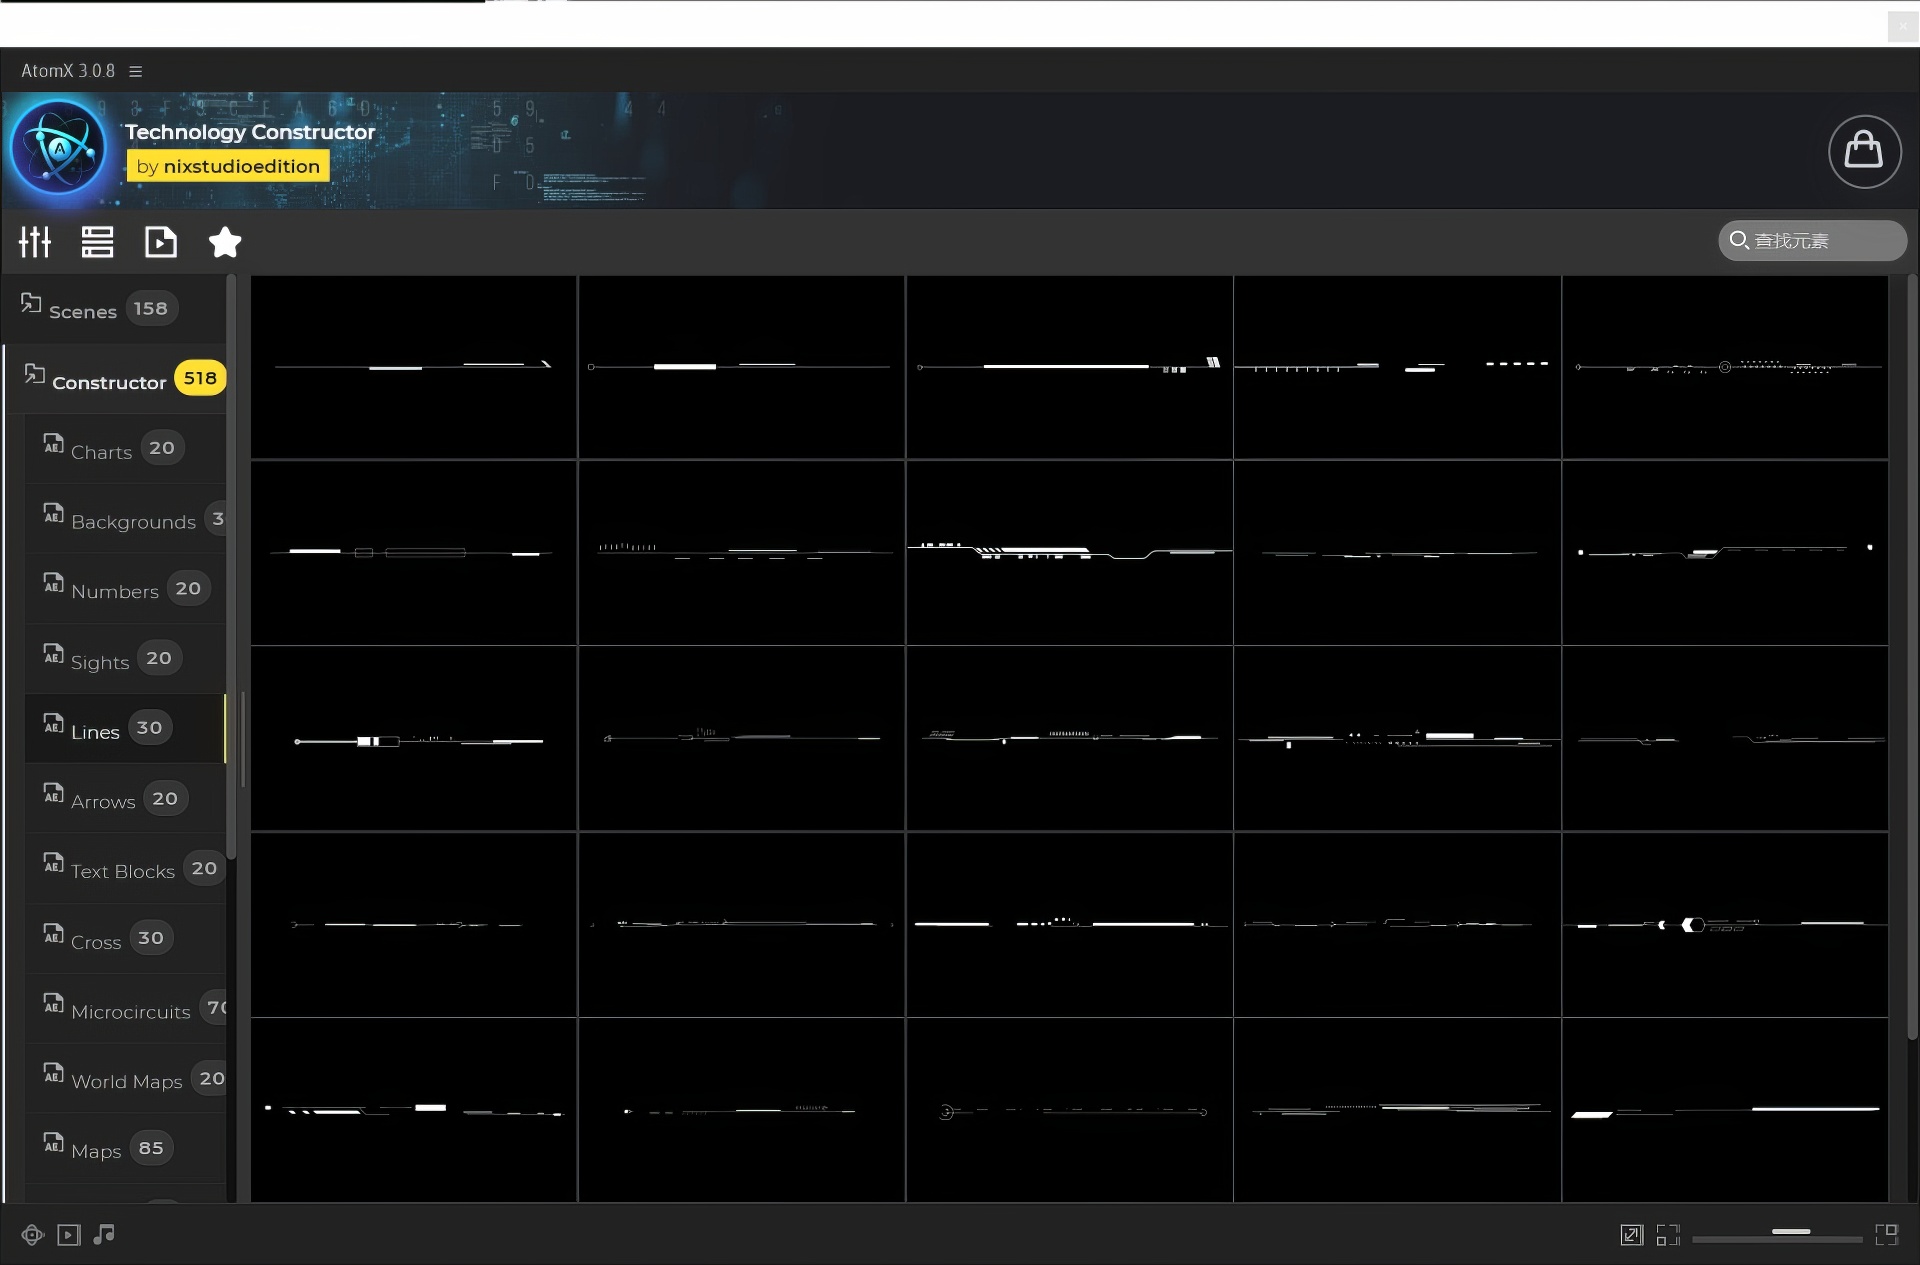
Task: Select the Arrows subcategory
Action: [125, 799]
